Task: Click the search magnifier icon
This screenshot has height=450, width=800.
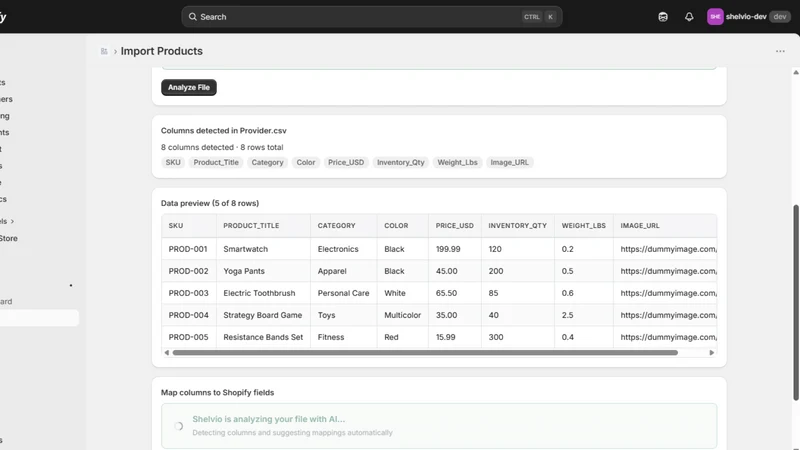Action: point(192,17)
